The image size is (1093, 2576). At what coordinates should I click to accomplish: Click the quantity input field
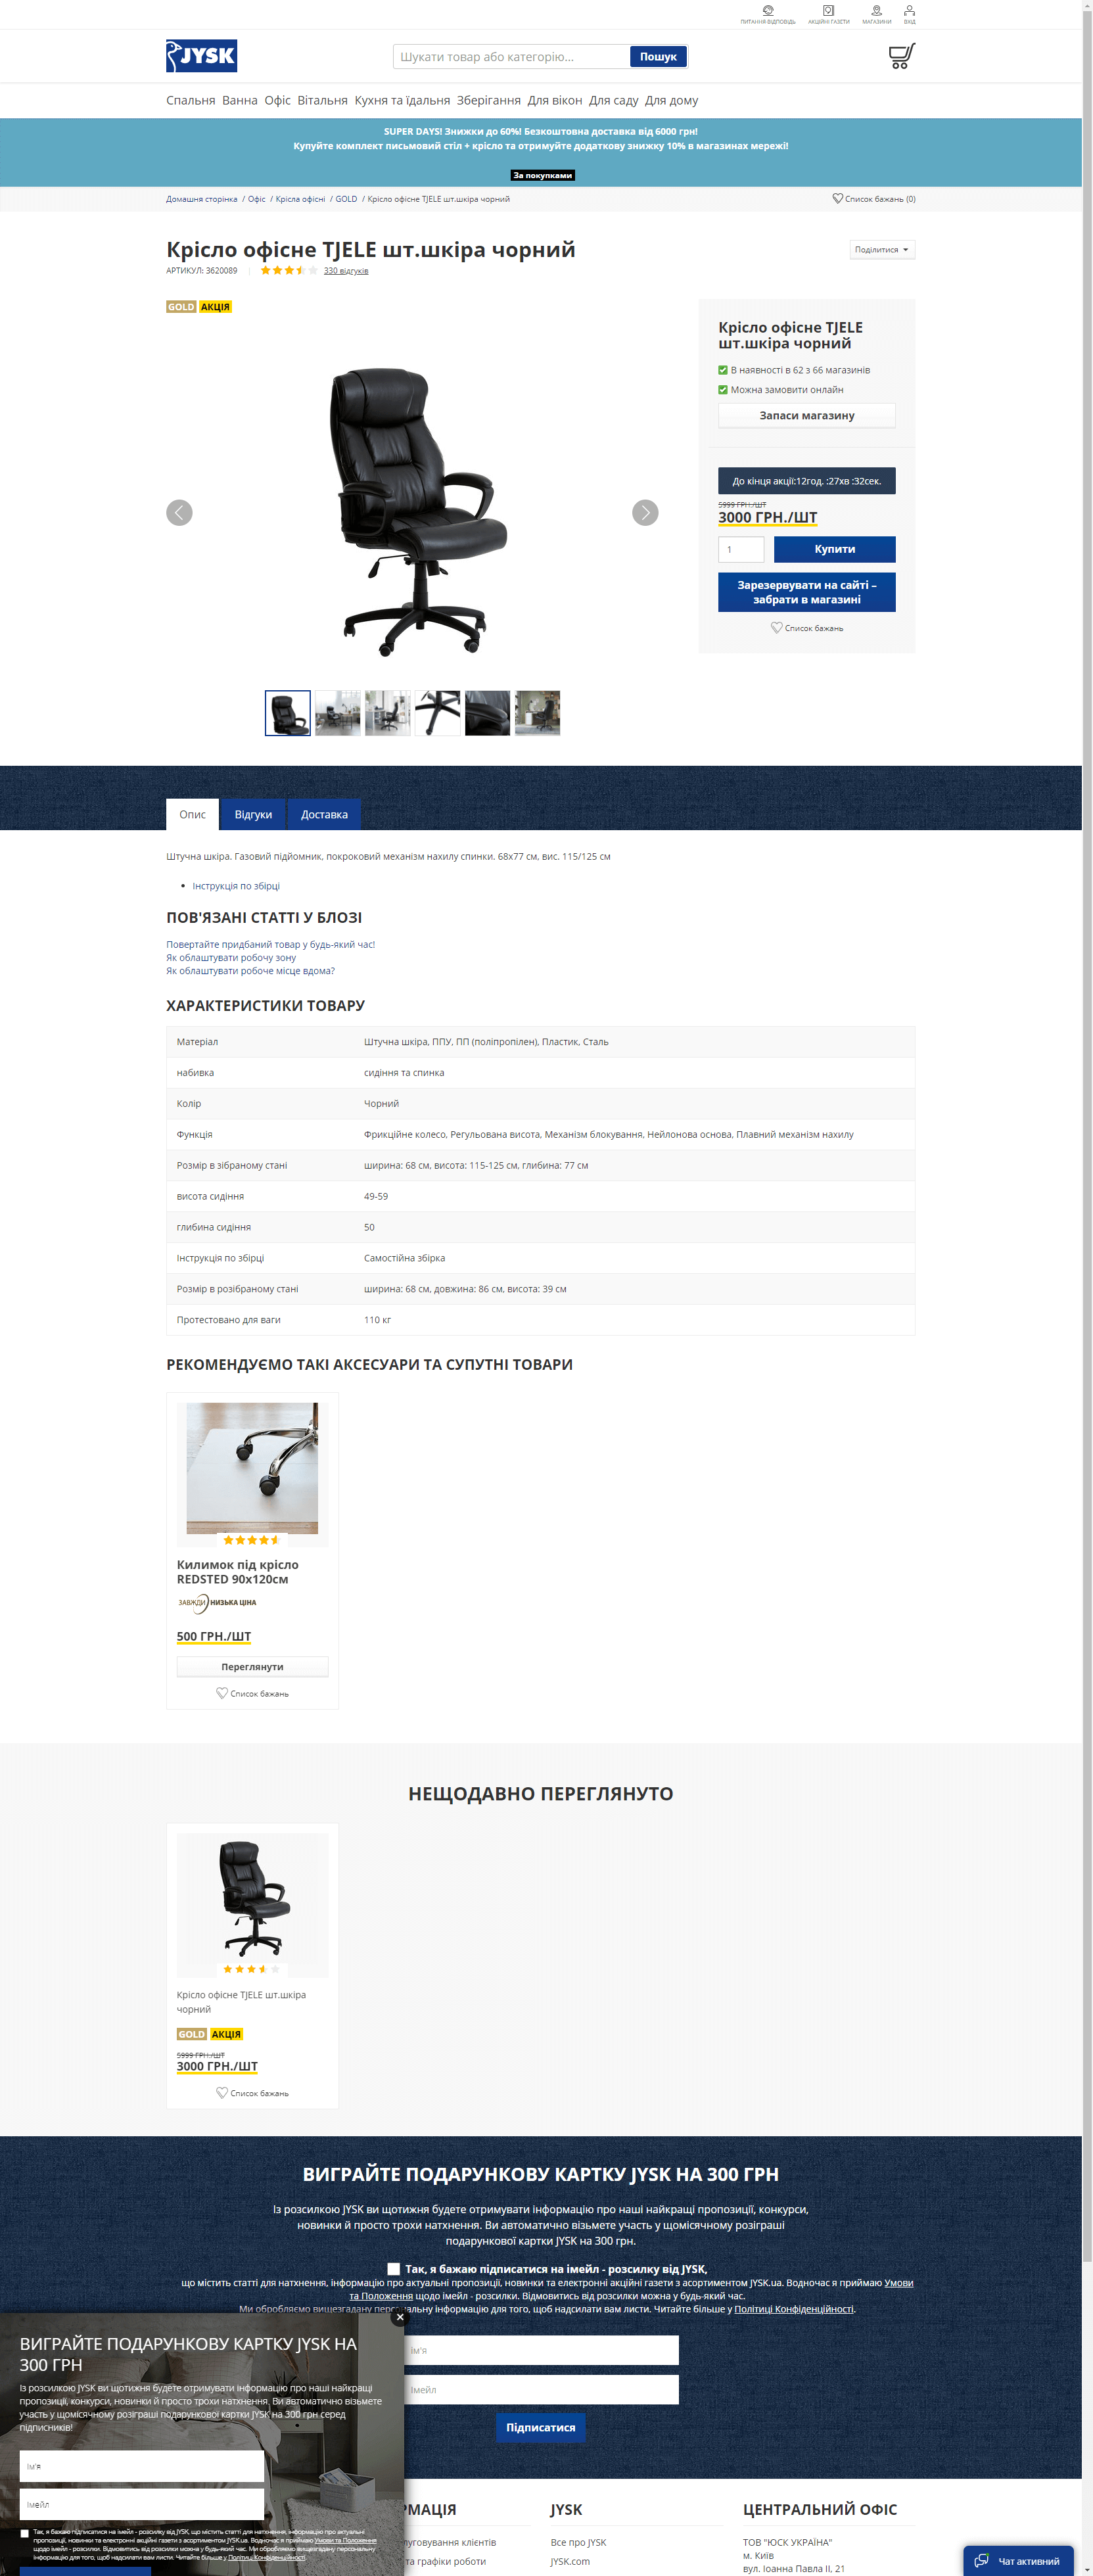740,549
